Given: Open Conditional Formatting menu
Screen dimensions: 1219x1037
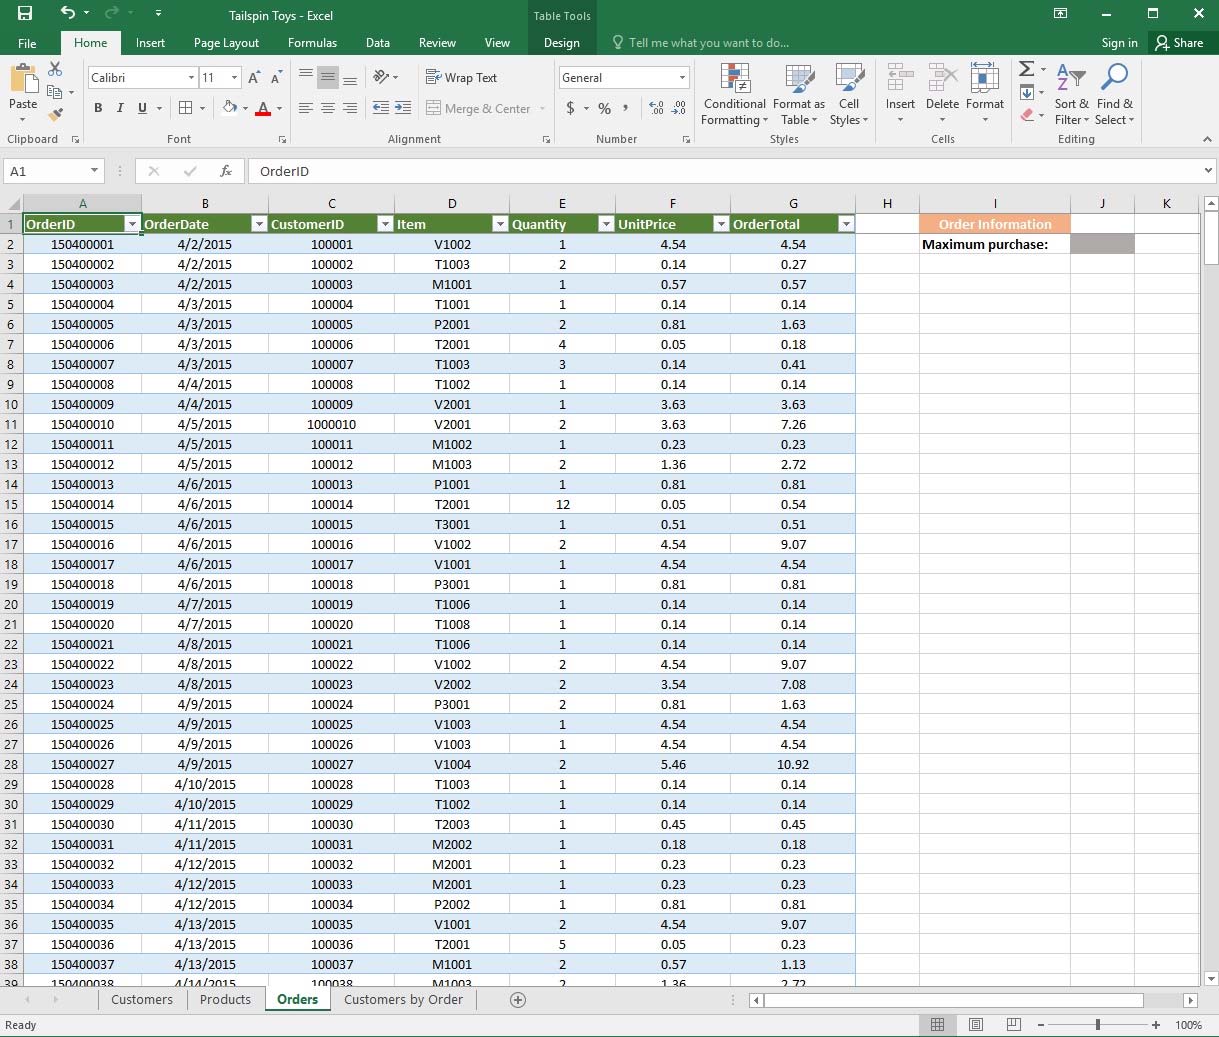Looking at the screenshot, I should (x=734, y=95).
